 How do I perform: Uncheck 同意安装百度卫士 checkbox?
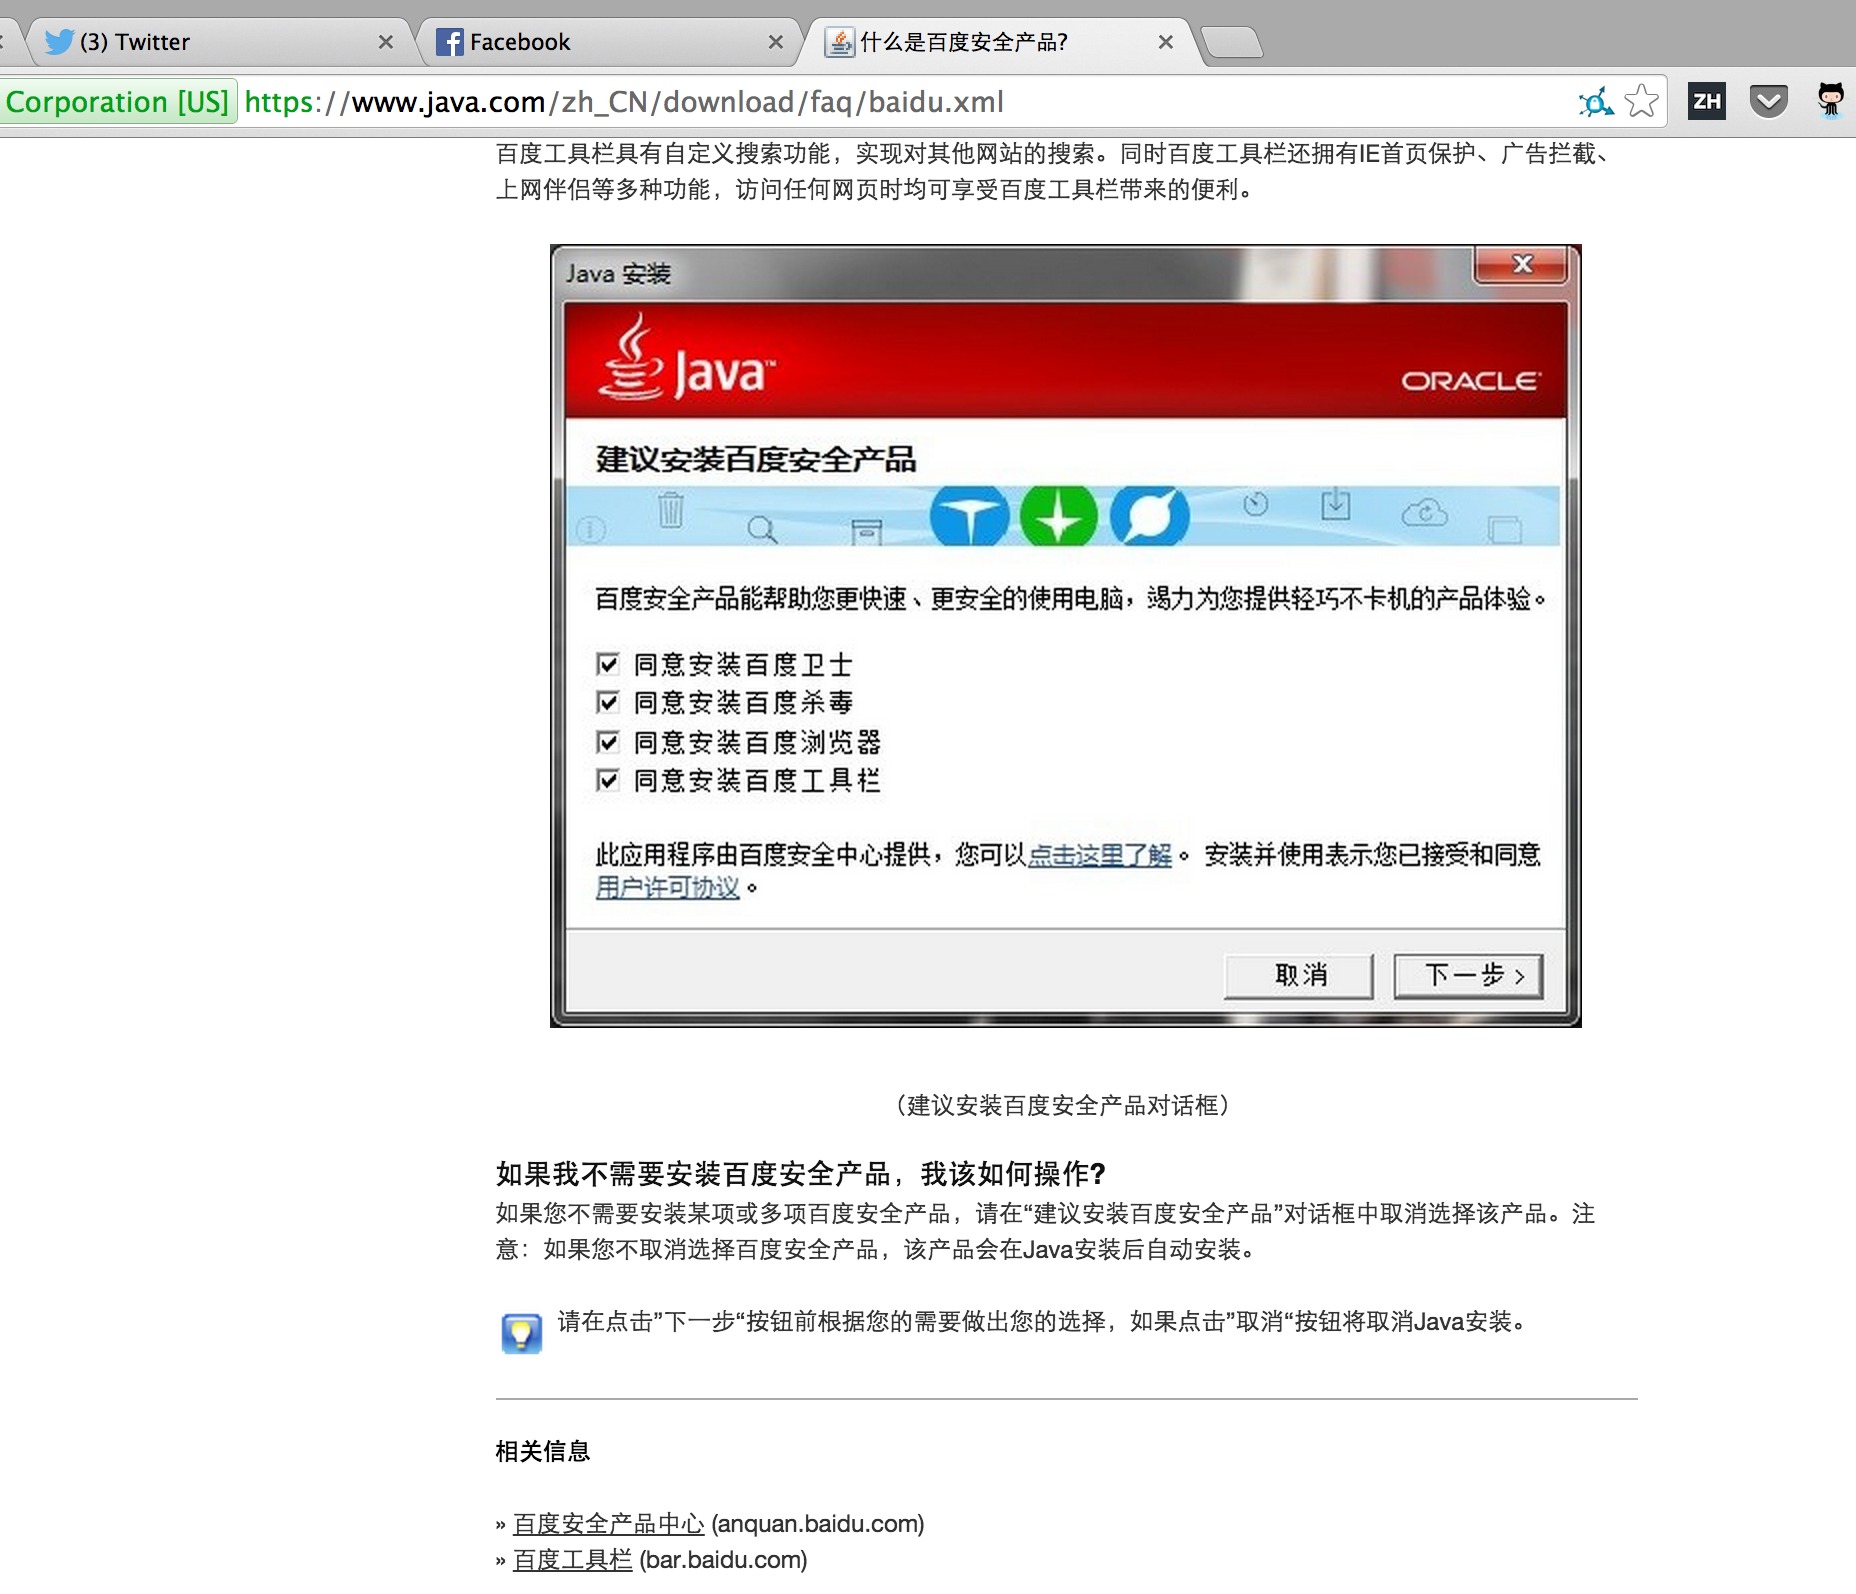(x=607, y=664)
